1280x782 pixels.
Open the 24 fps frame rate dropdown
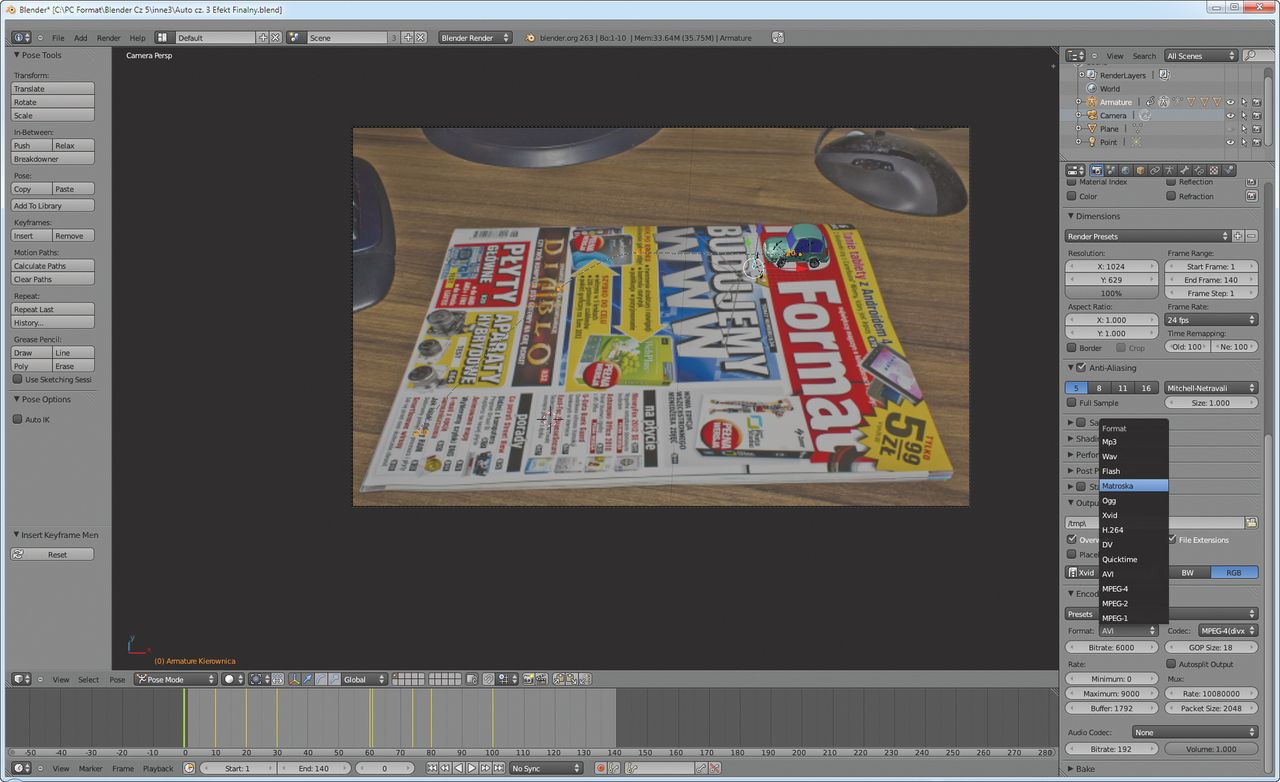1210,320
